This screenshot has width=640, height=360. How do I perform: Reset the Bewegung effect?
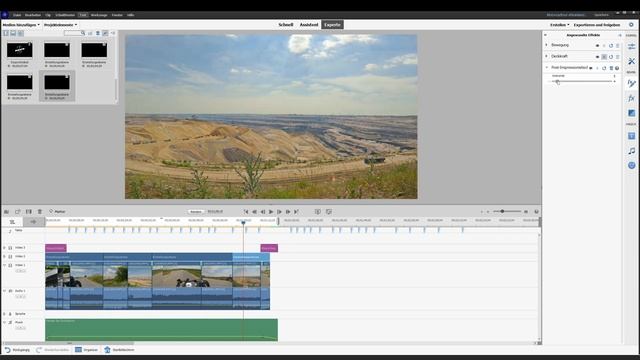click(611, 46)
